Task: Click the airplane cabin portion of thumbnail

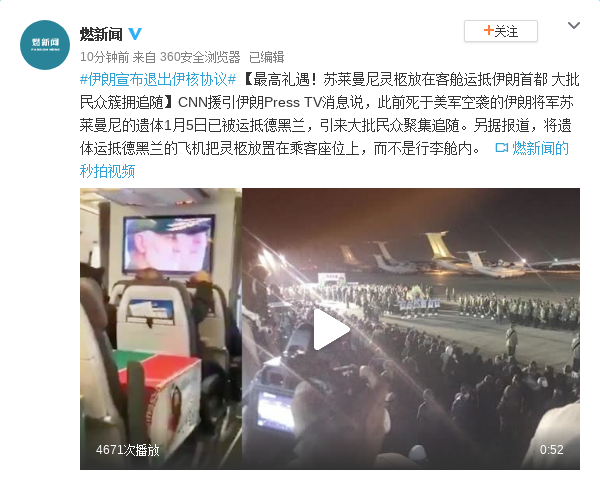Action: 161,328
